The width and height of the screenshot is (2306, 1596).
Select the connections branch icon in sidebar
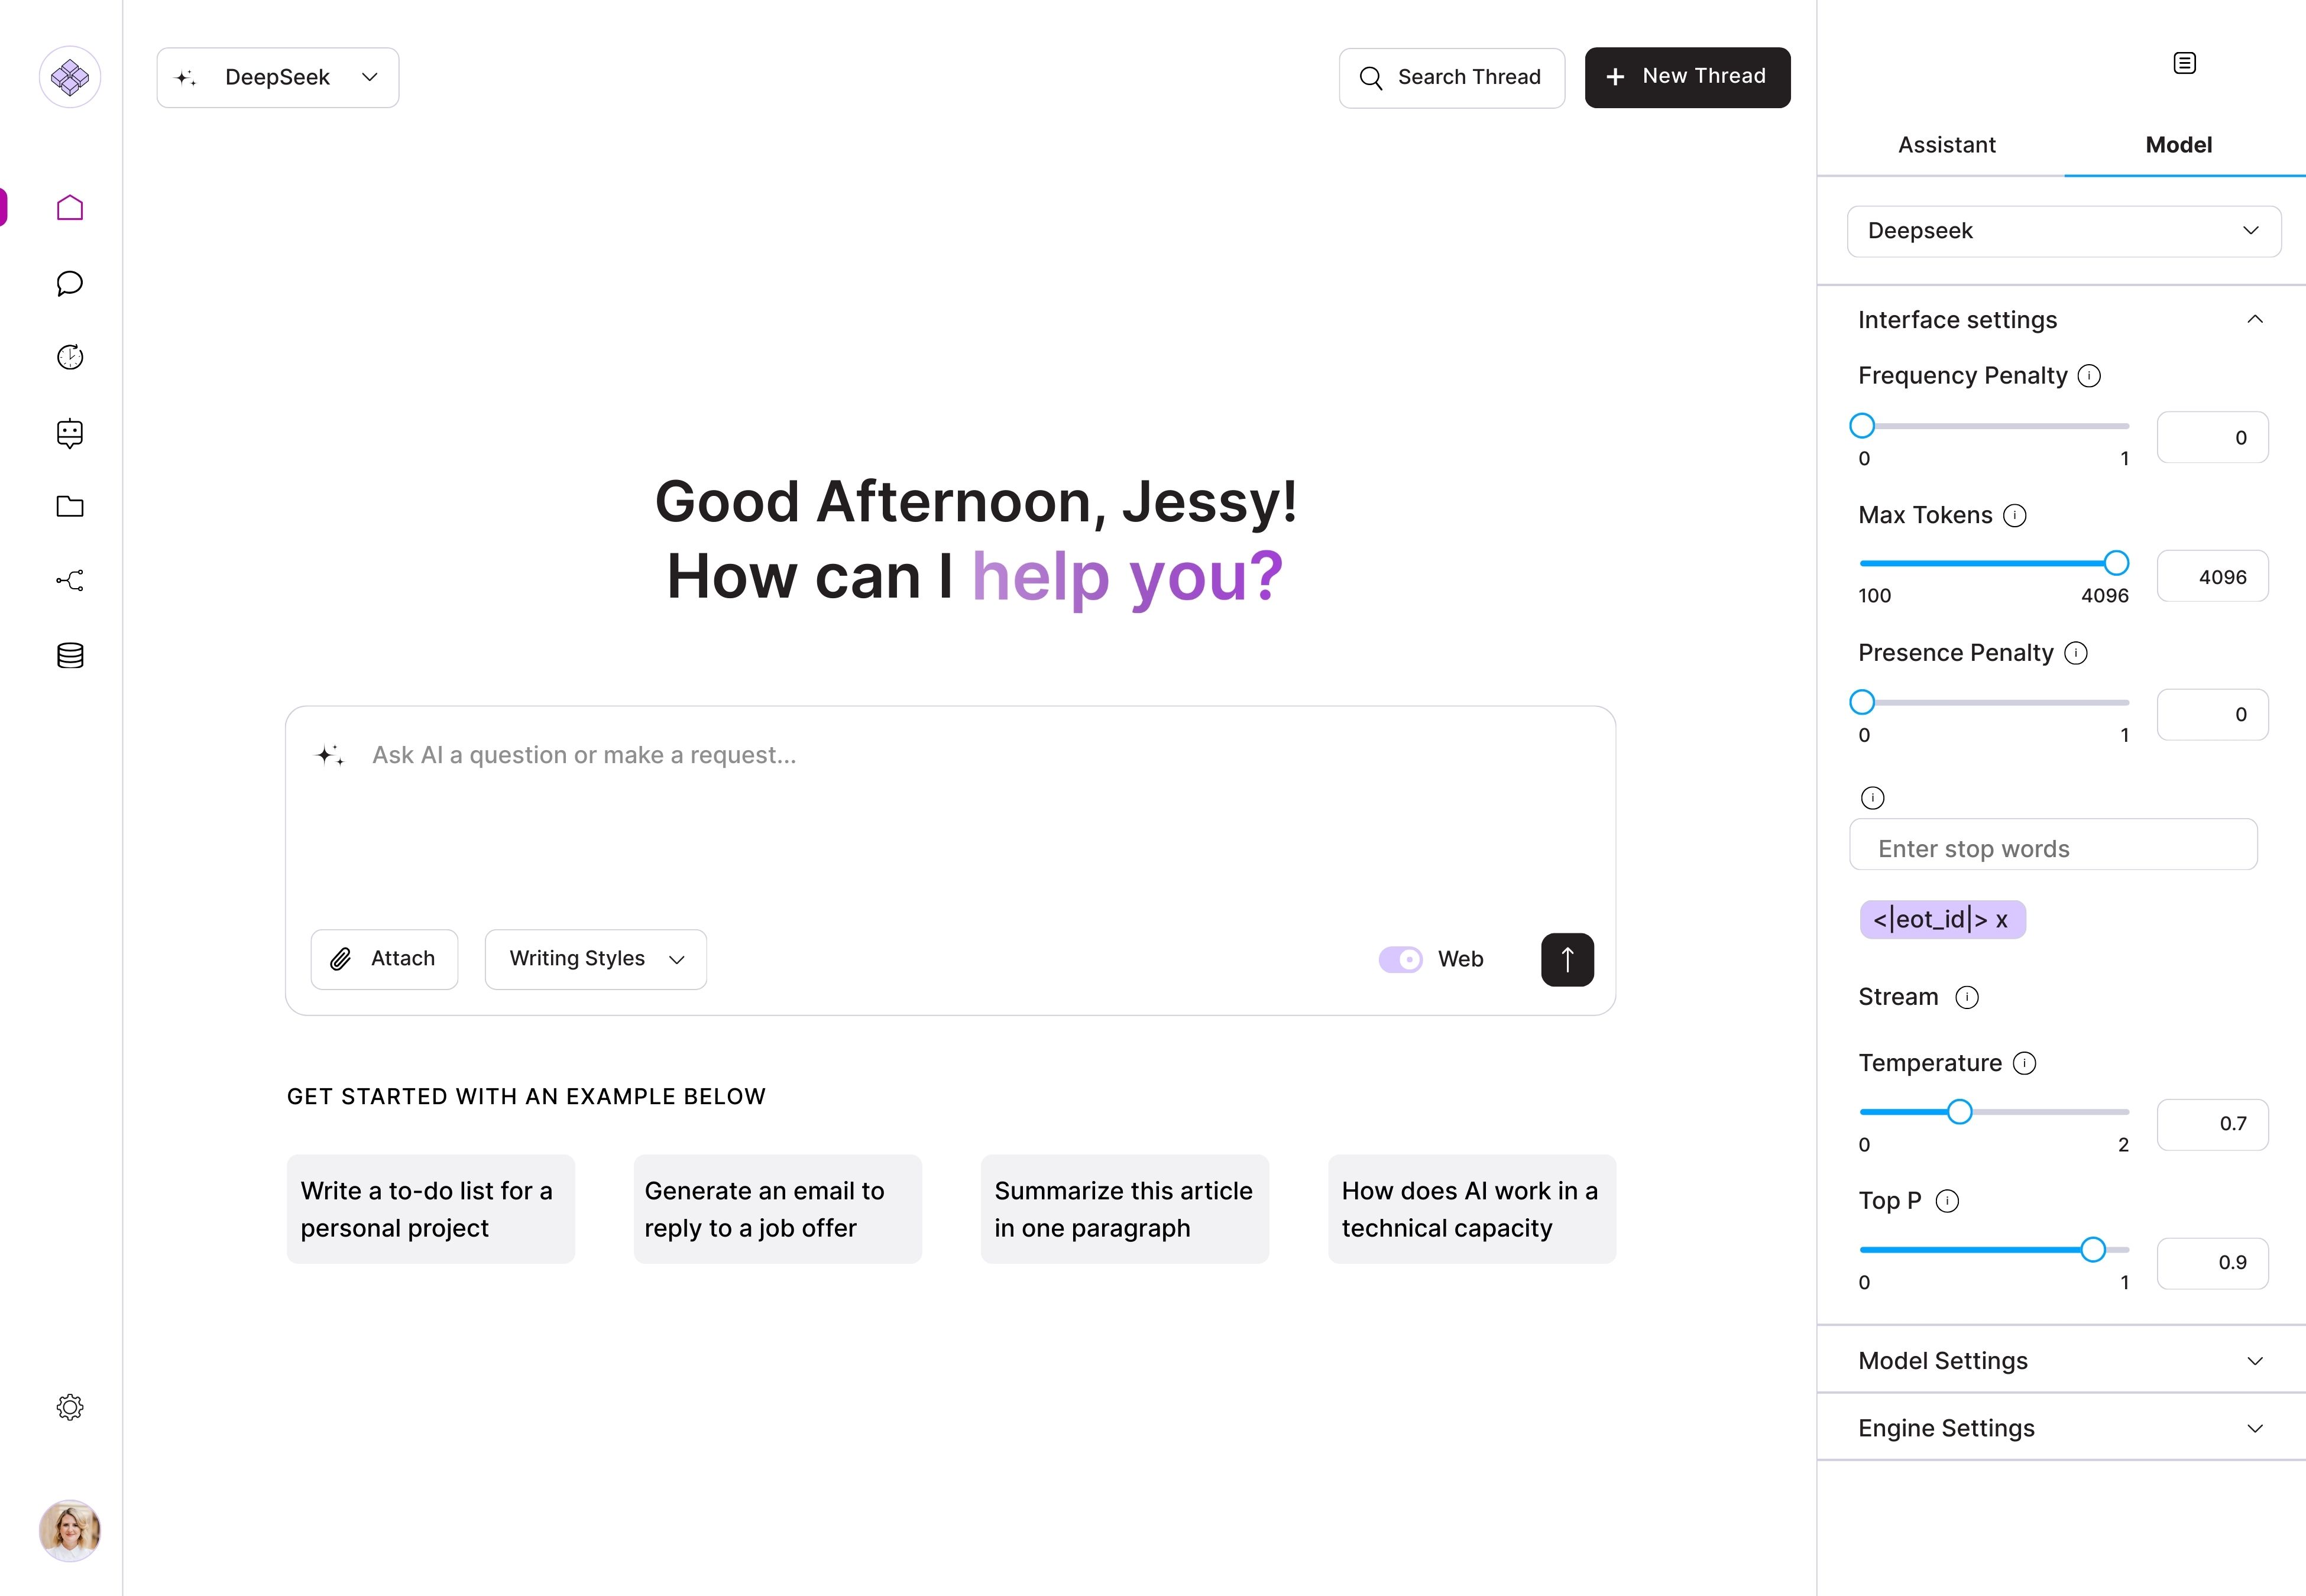point(69,581)
